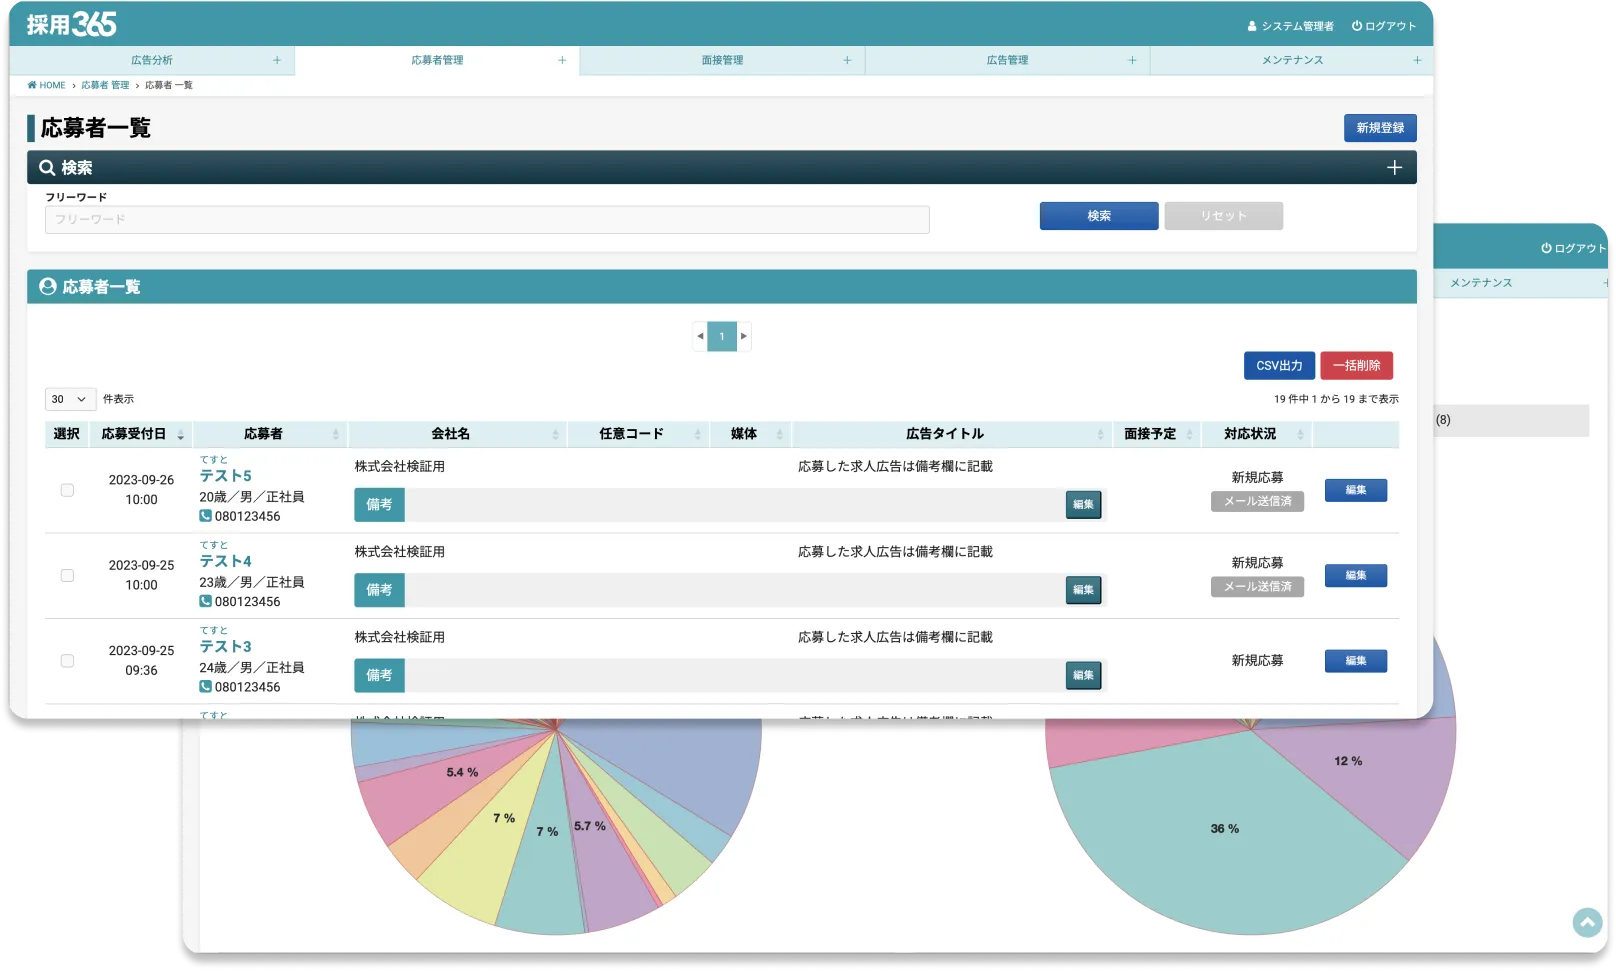Click phone icon for テスト3
1616x971 pixels.
click(205, 687)
